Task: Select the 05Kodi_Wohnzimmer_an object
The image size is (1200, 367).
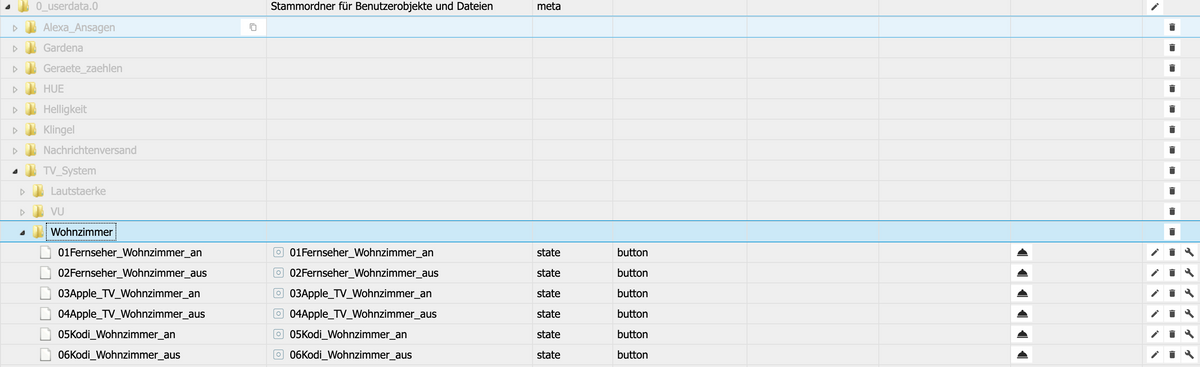Action: point(117,334)
